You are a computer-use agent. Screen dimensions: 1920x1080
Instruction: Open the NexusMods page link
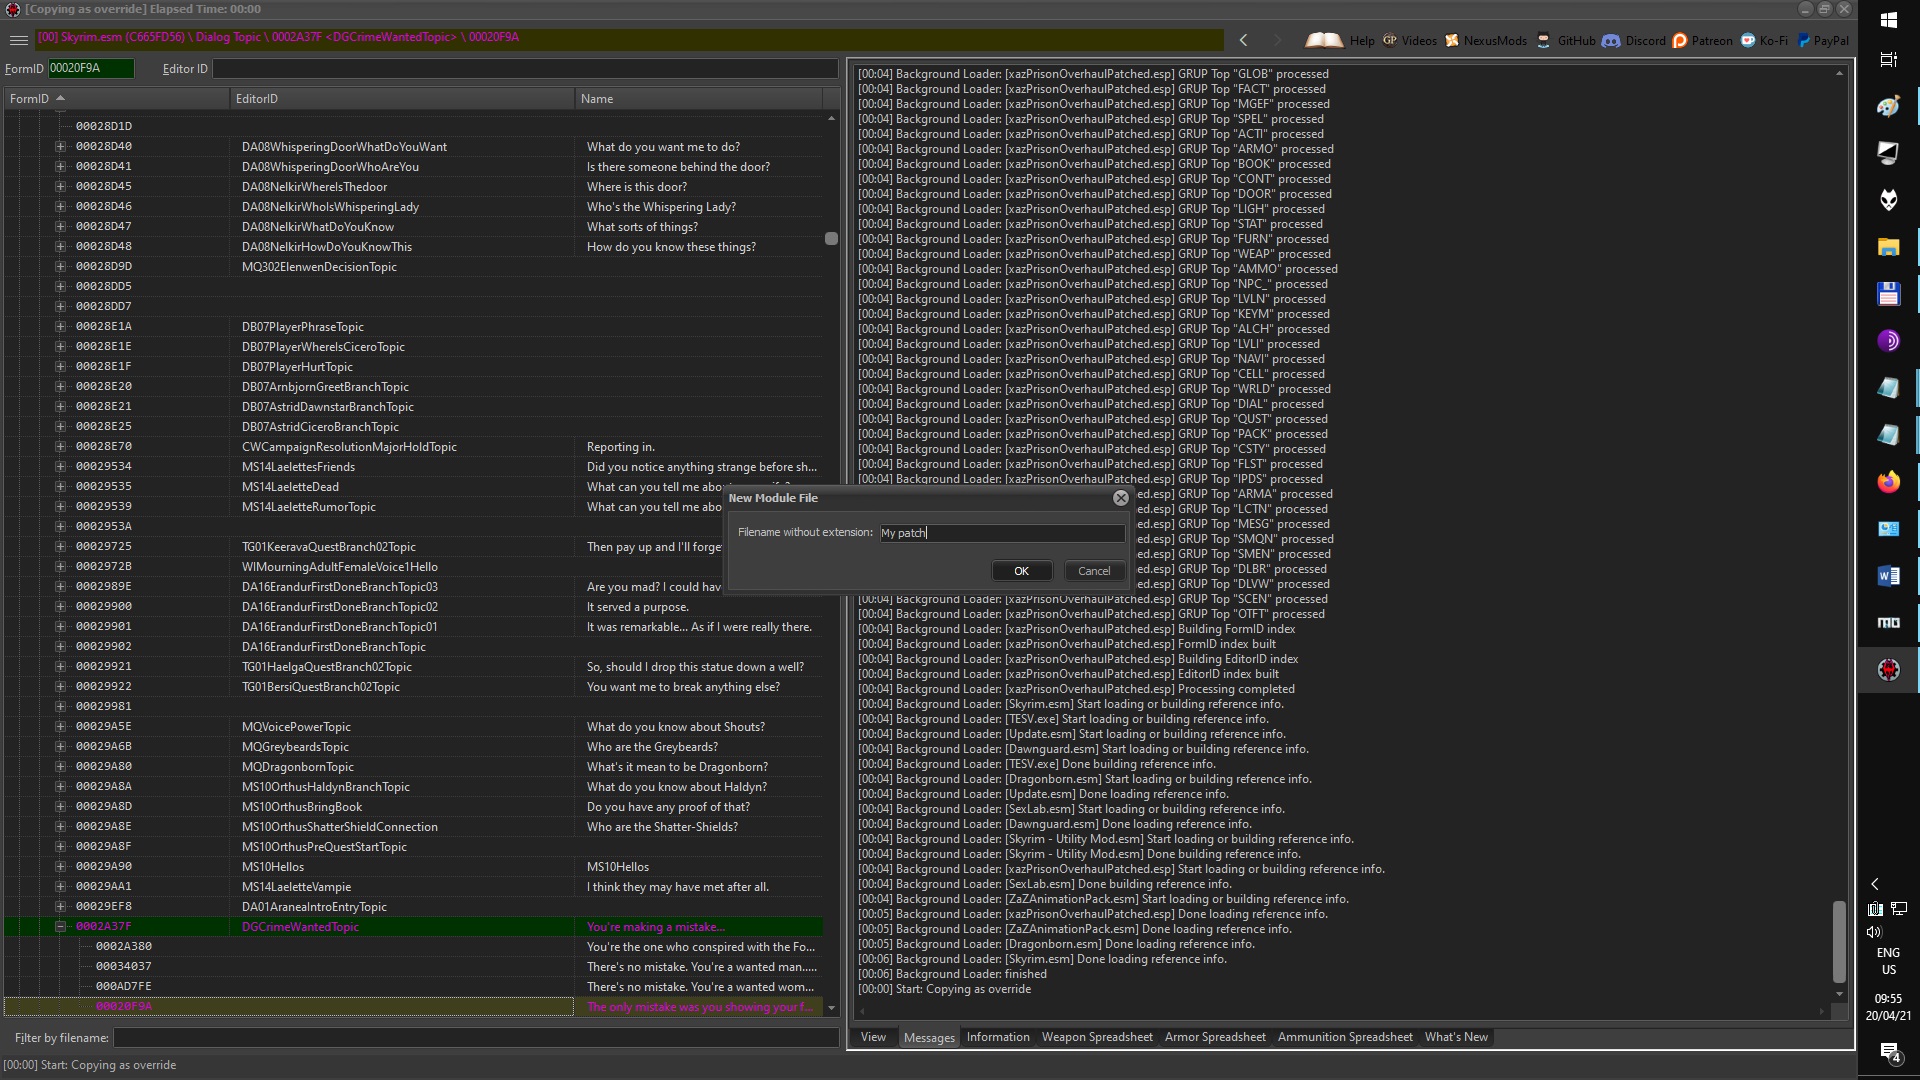click(1486, 40)
